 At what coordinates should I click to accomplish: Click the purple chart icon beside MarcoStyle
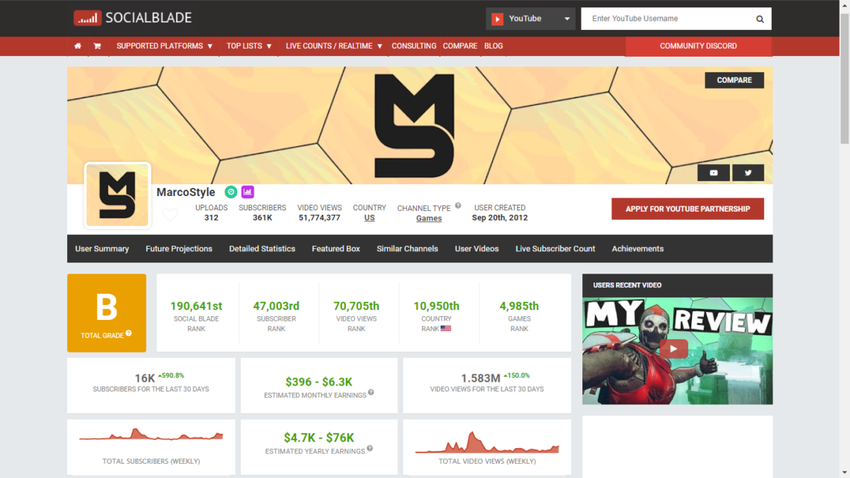coord(248,192)
